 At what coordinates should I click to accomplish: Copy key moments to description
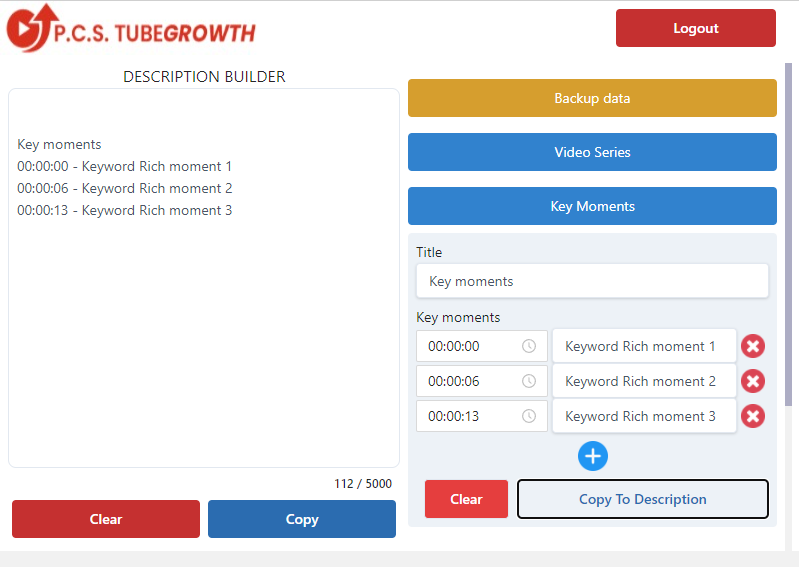tap(643, 499)
